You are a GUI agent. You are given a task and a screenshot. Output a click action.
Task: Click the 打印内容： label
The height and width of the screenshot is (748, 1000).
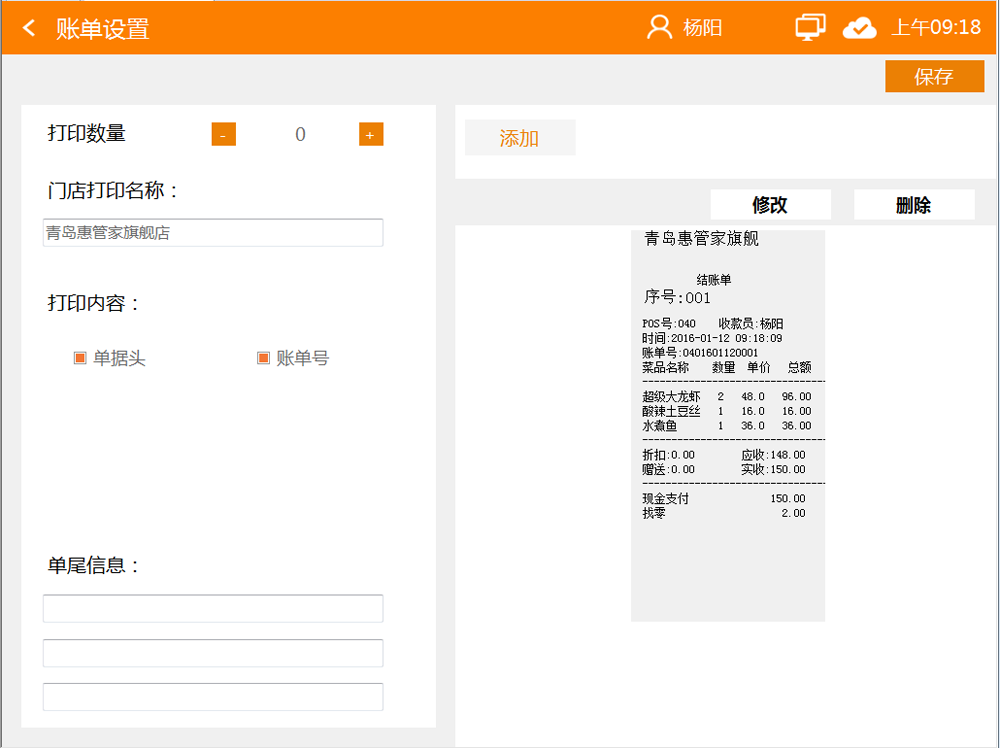(x=94, y=303)
